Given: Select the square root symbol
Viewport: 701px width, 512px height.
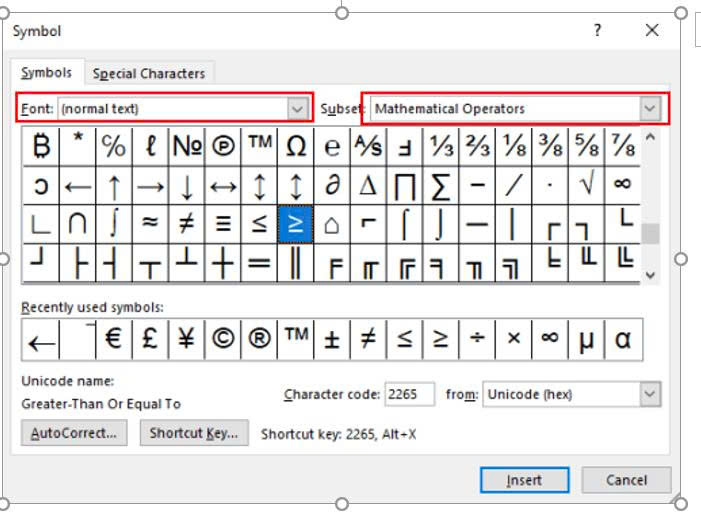Looking at the screenshot, I should pyautogui.click(x=586, y=185).
